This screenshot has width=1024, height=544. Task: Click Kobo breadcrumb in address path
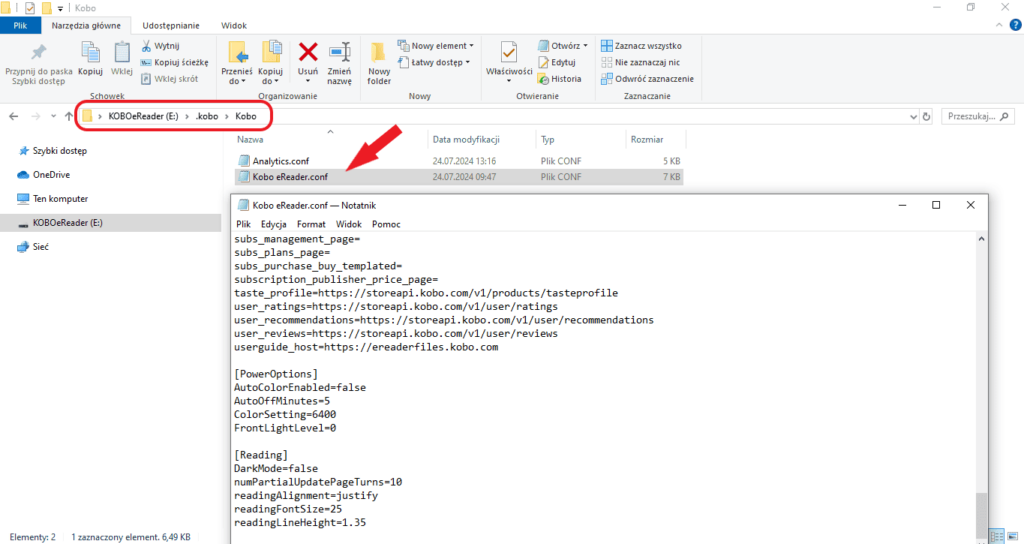tap(246, 116)
